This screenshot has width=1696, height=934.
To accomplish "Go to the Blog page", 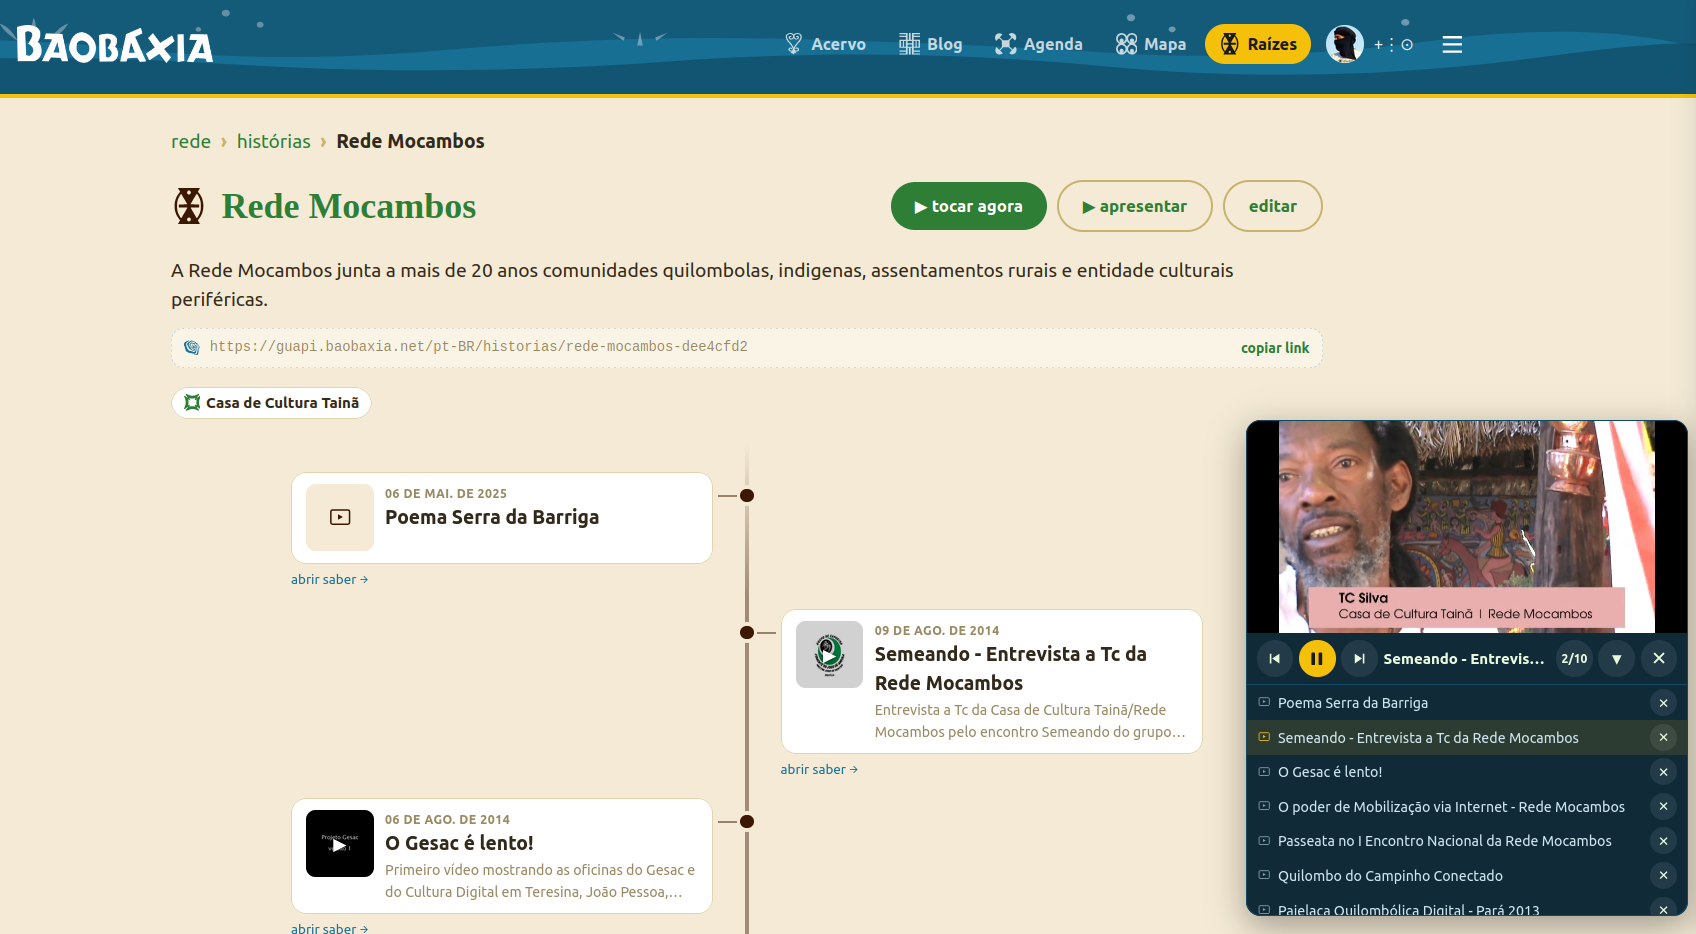I will [931, 44].
